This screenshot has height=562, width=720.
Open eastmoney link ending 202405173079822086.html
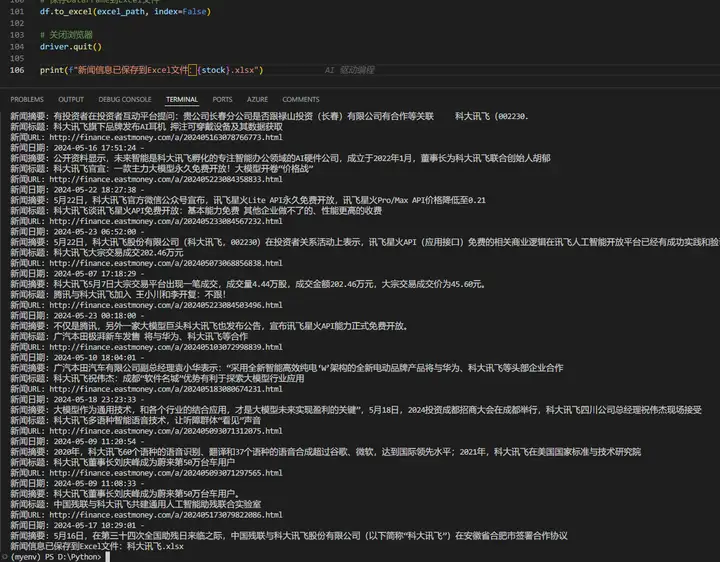point(166,515)
